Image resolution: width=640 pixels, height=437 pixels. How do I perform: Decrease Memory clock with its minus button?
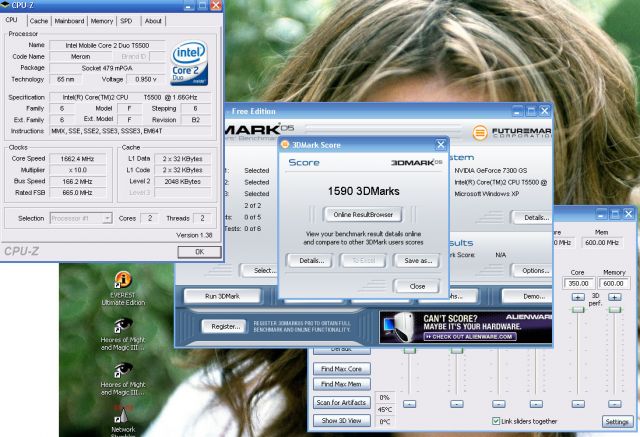[x=615, y=404]
